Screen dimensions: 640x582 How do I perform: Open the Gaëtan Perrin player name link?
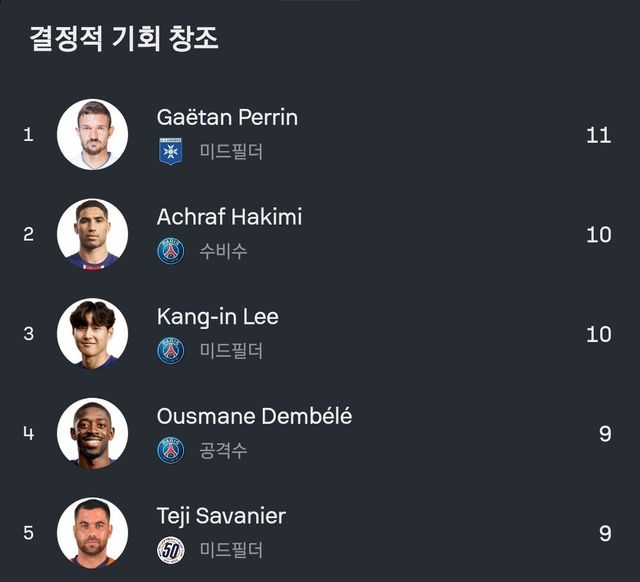coord(227,117)
